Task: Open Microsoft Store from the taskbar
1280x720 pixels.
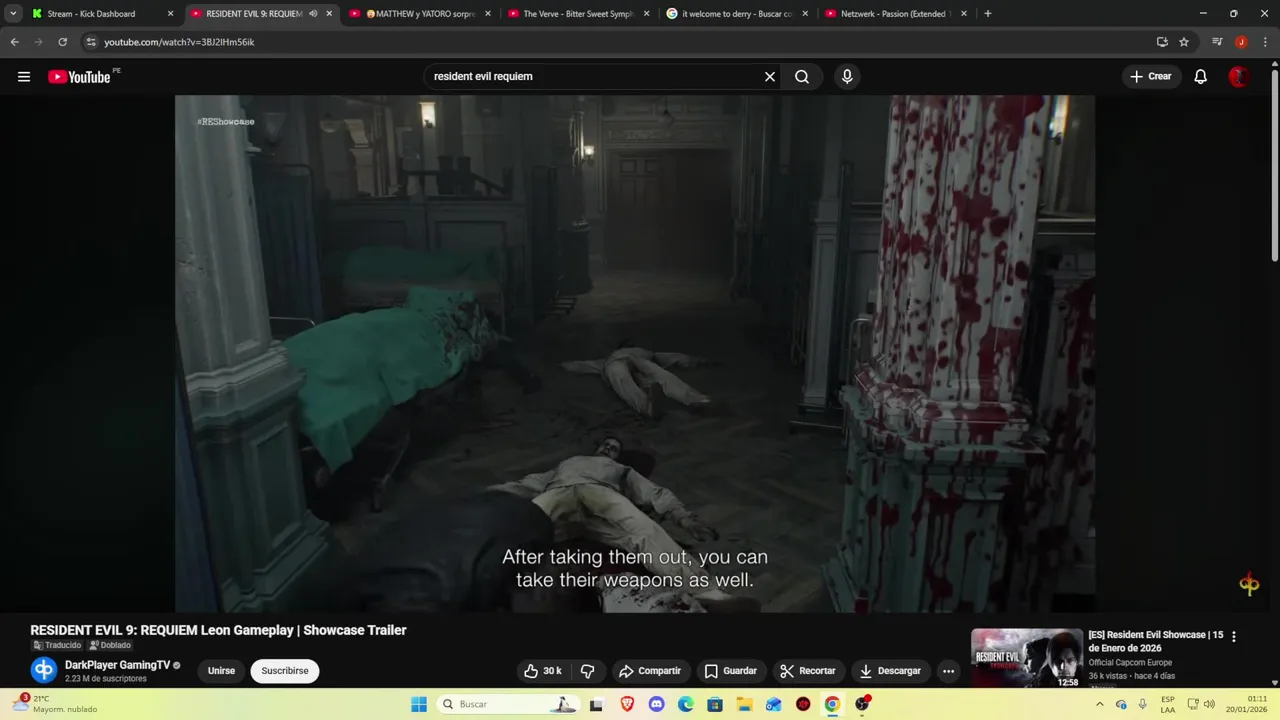Action: pyautogui.click(x=715, y=704)
